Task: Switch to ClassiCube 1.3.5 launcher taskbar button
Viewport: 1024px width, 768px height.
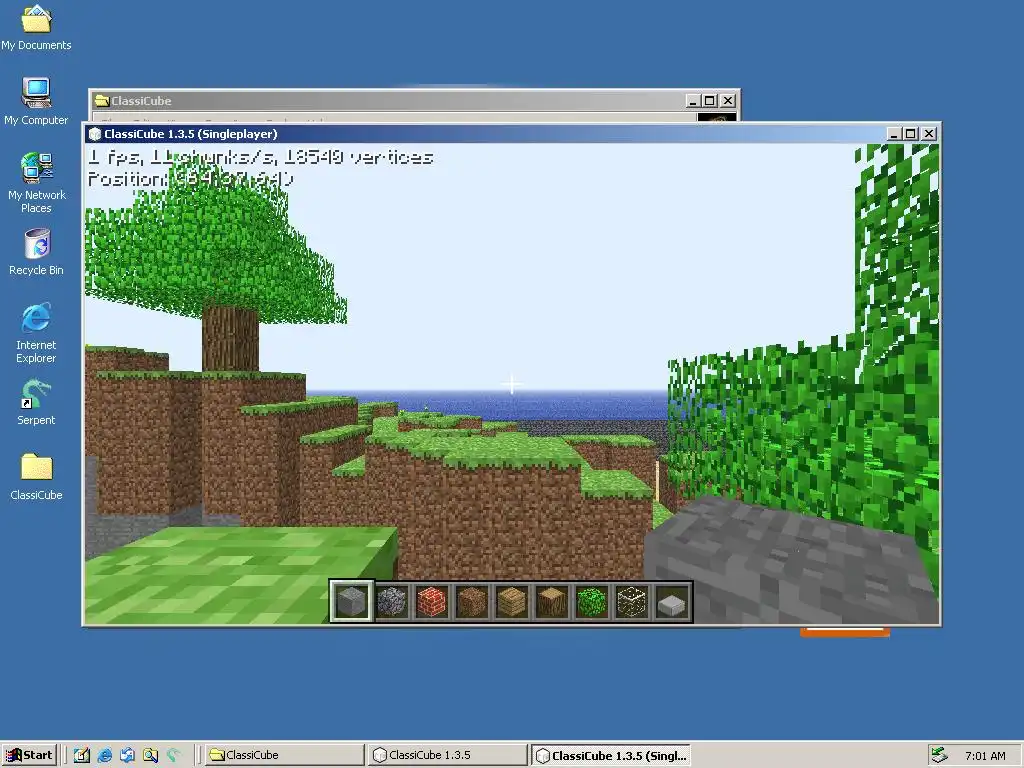Action: coord(448,755)
